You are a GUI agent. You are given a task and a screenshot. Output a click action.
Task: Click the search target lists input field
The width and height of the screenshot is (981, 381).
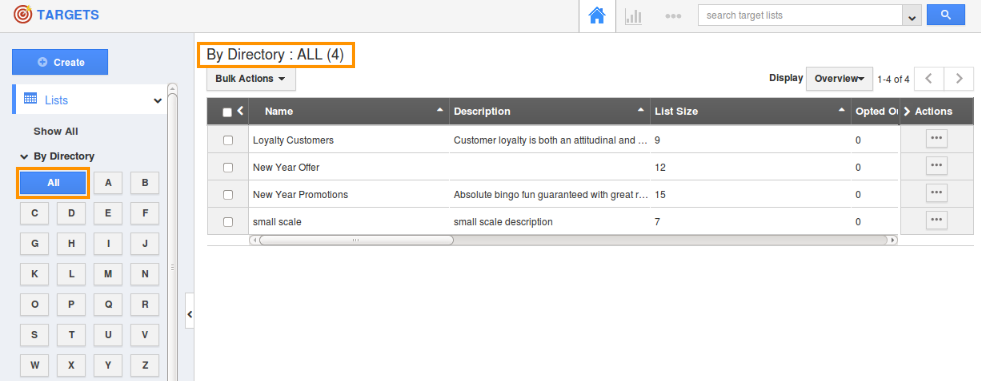point(800,16)
